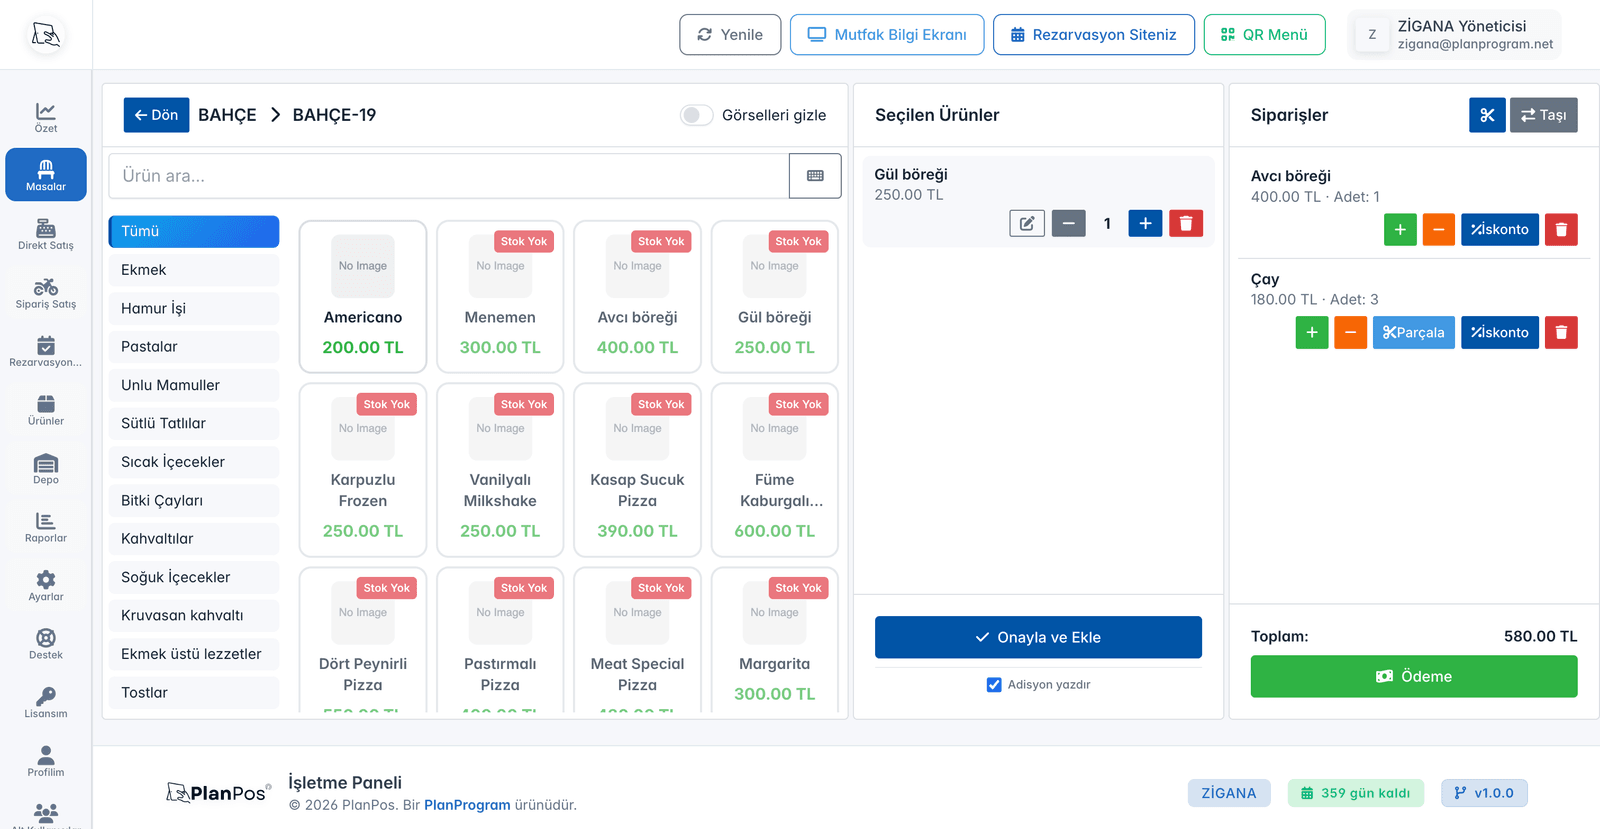Uncheck the Adisyon yazdır checkbox
1600x829 pixels.
coord(994,685)
